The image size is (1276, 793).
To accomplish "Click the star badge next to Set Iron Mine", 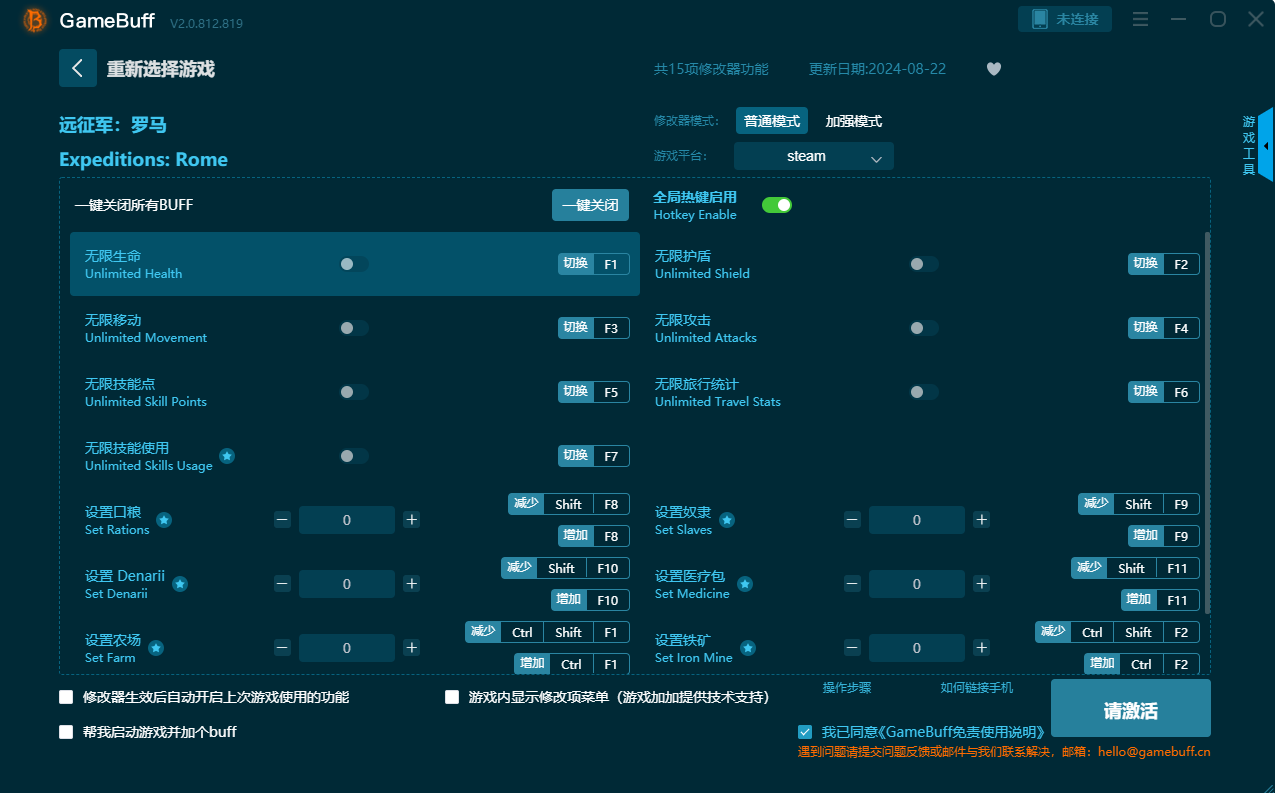I will [x=748, y=648].
